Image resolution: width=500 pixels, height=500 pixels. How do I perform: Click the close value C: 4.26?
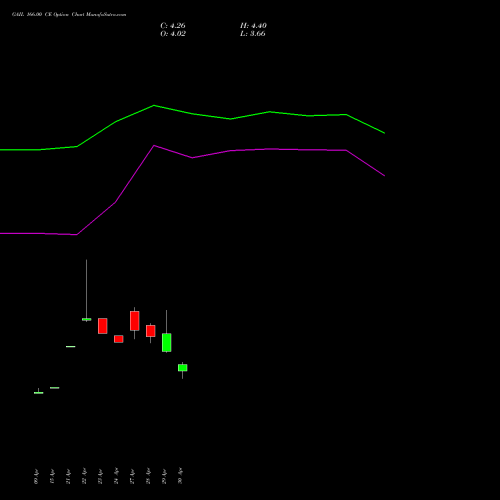tap(173, 26)
